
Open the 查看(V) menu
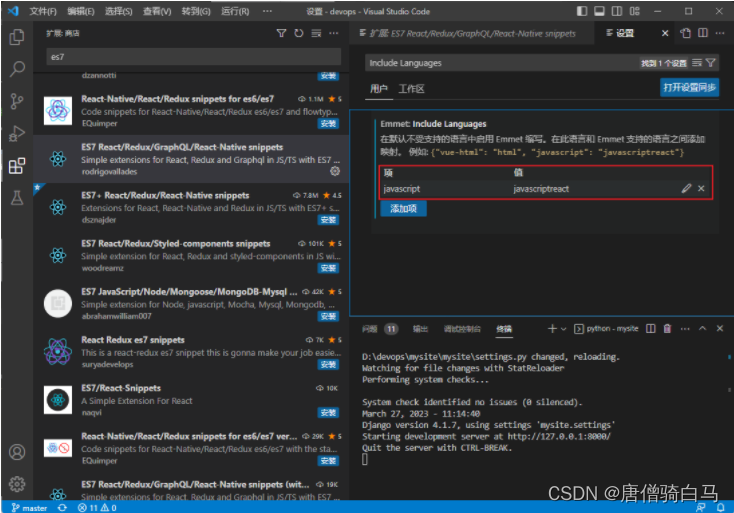pos(157,11)
